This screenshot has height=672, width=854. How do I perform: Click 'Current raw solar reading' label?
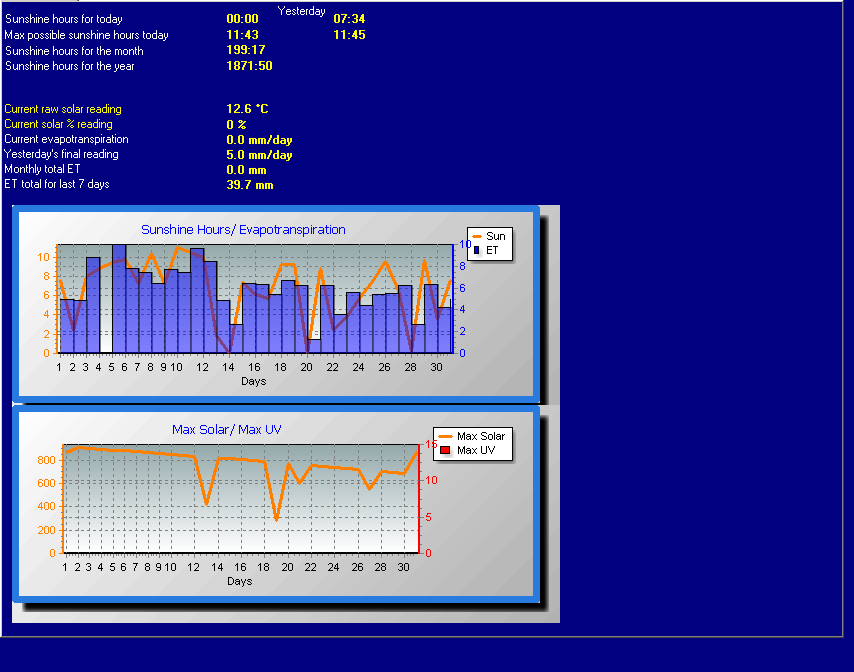pos(63,109)
